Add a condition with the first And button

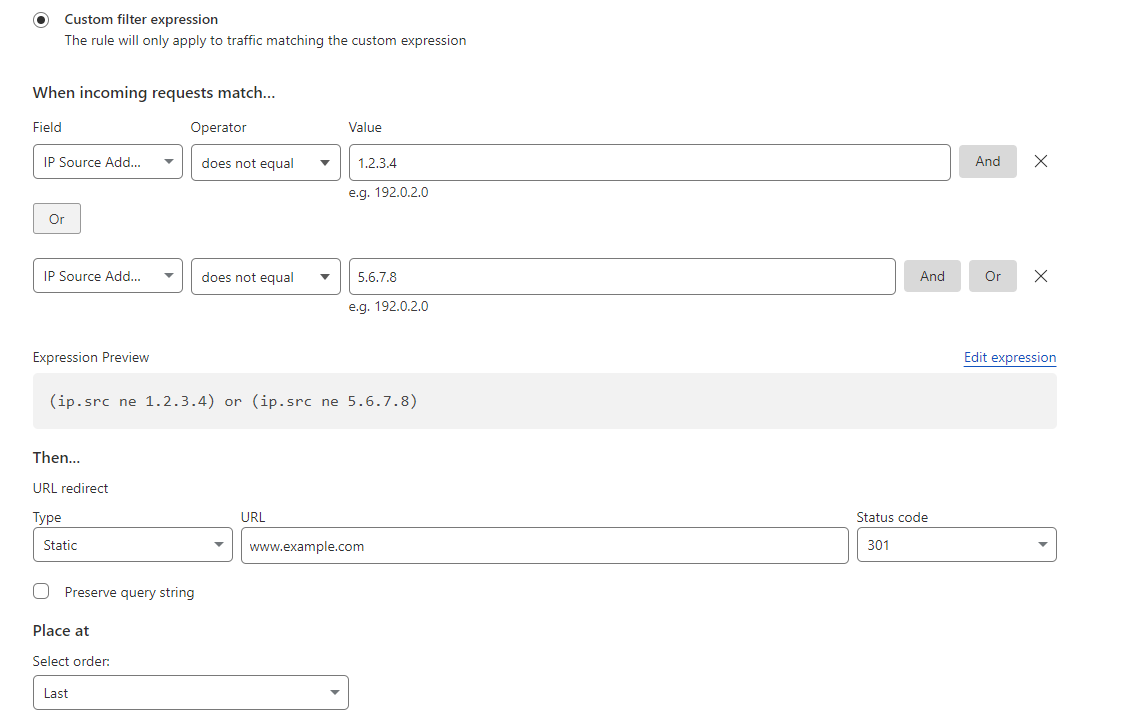[987, 161]
